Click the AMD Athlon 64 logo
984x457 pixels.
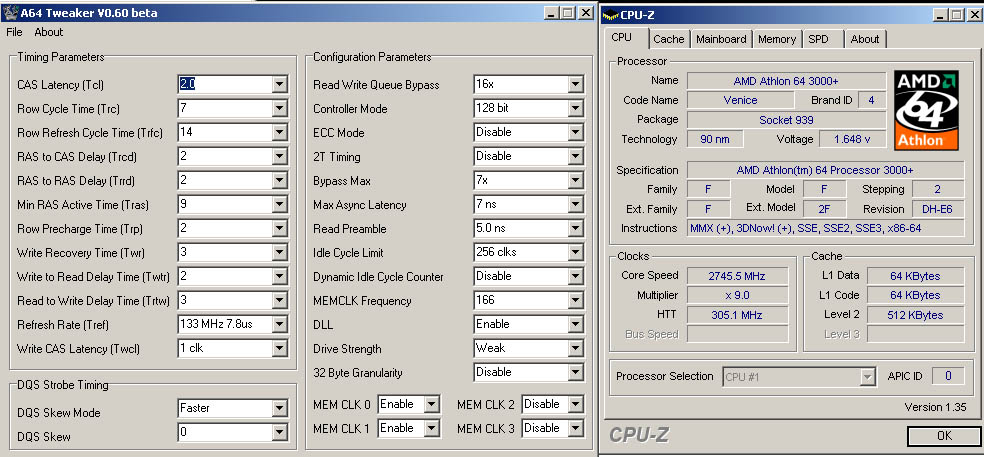[926, 109]
